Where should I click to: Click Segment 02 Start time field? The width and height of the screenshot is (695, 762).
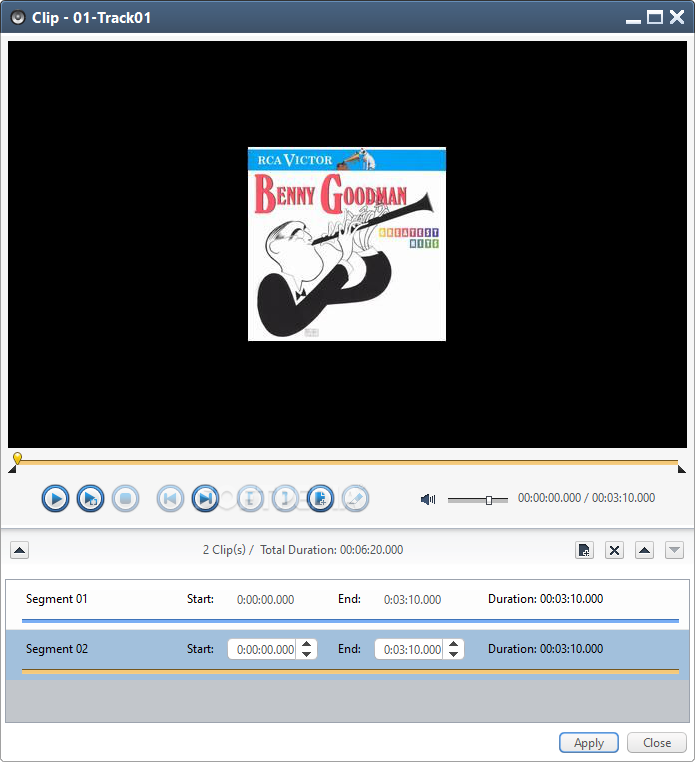(x=262, y=649)
